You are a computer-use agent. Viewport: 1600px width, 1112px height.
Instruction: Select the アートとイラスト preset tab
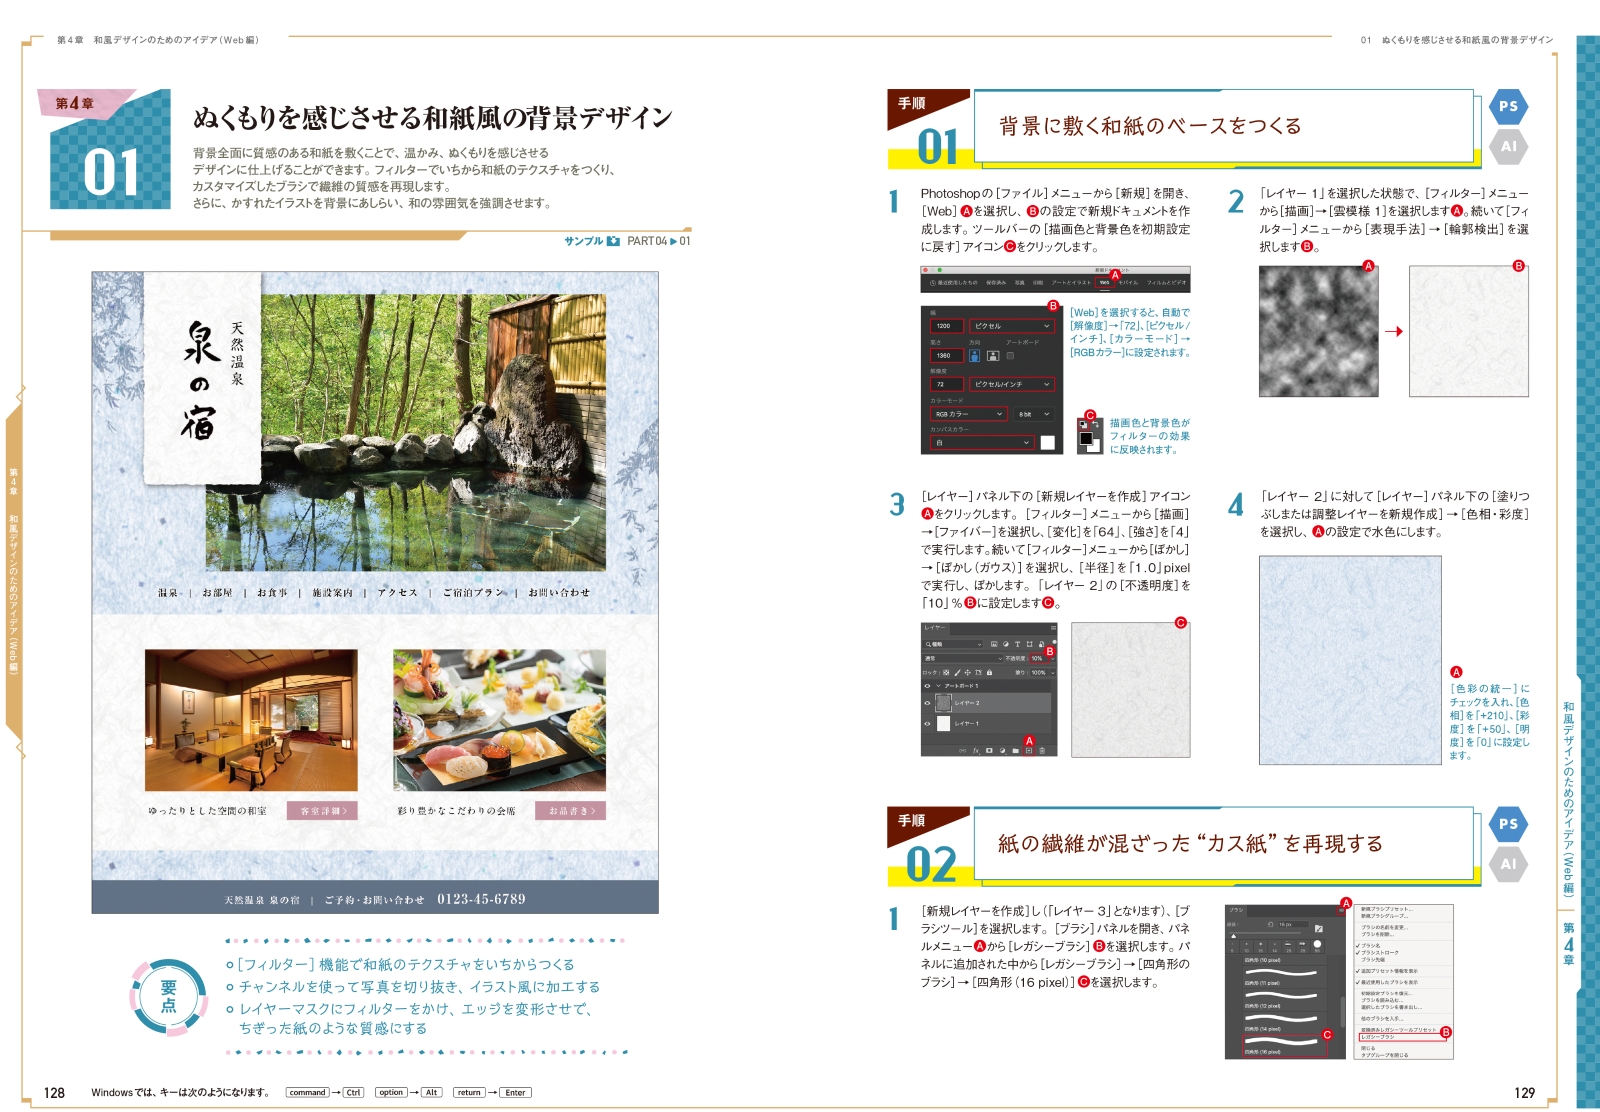tap(1071, 283)
